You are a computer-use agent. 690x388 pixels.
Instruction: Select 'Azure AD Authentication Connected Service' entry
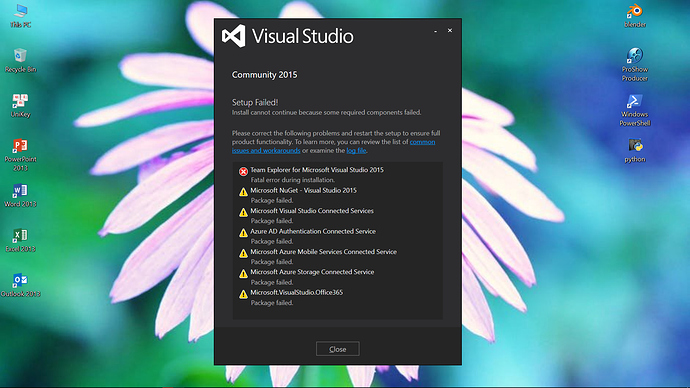313,231
